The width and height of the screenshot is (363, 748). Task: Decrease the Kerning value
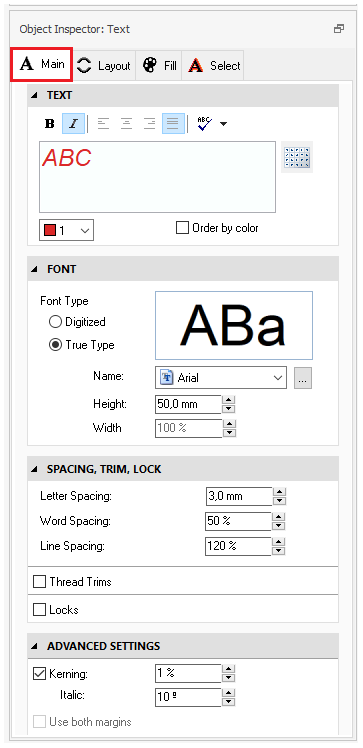tap(229, 678)
